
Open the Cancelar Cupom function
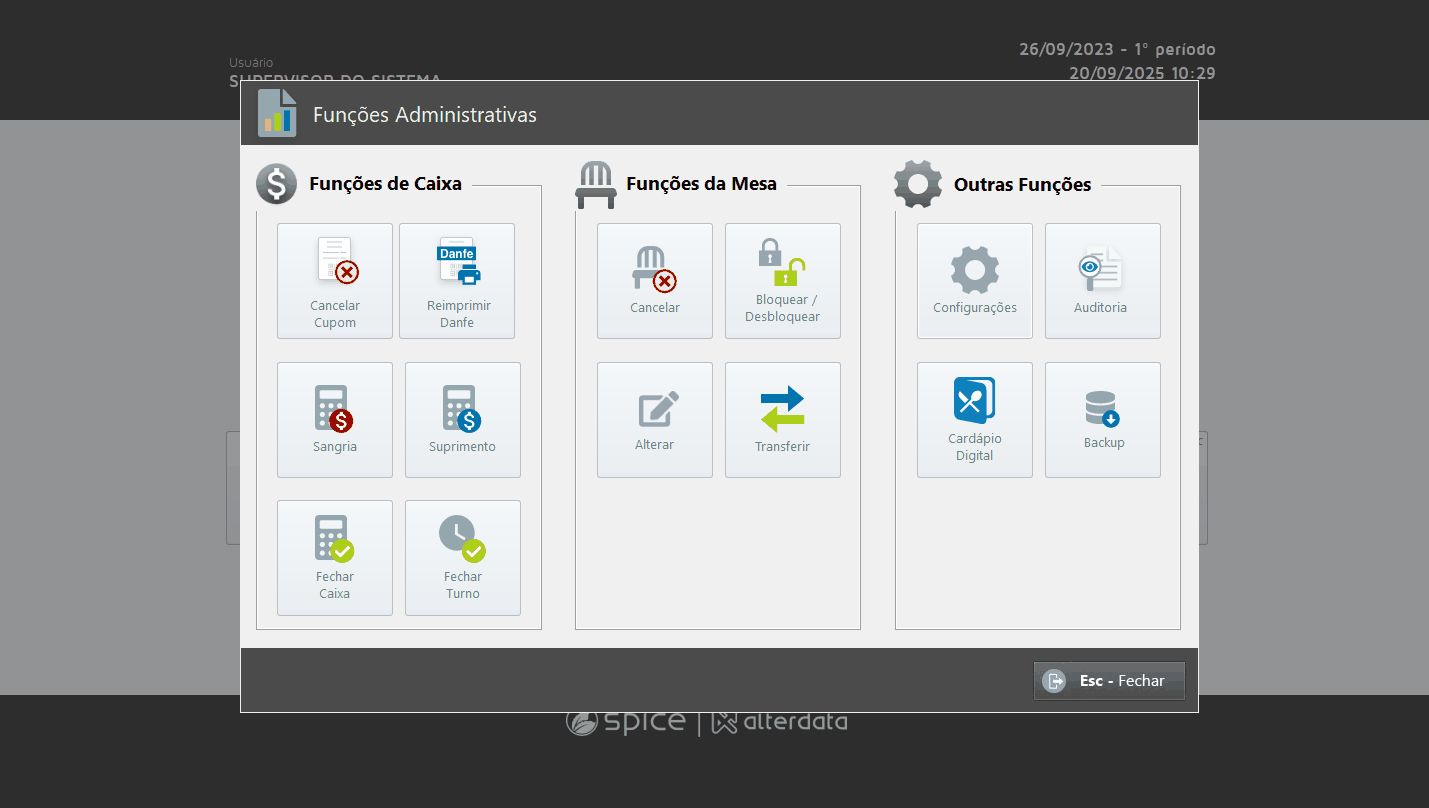[335, 281]
